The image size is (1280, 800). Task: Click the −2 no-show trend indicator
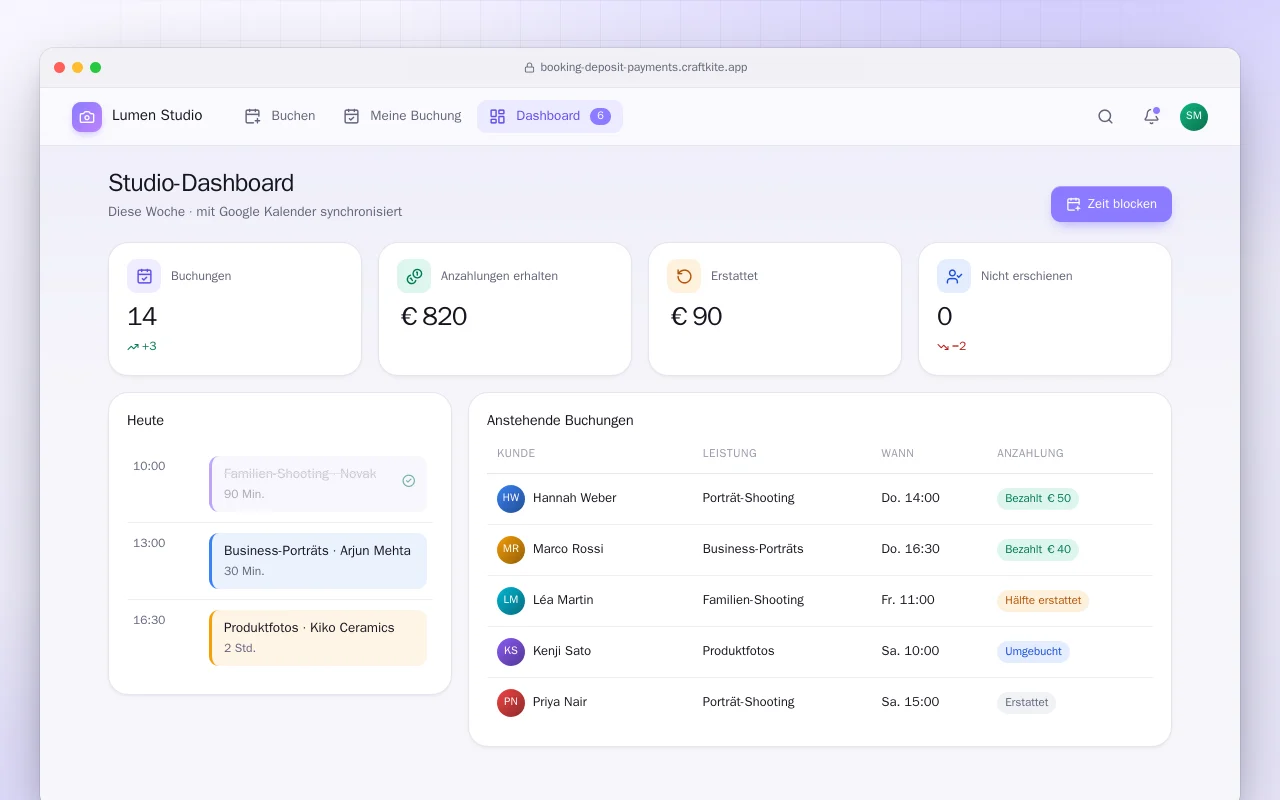952,346
